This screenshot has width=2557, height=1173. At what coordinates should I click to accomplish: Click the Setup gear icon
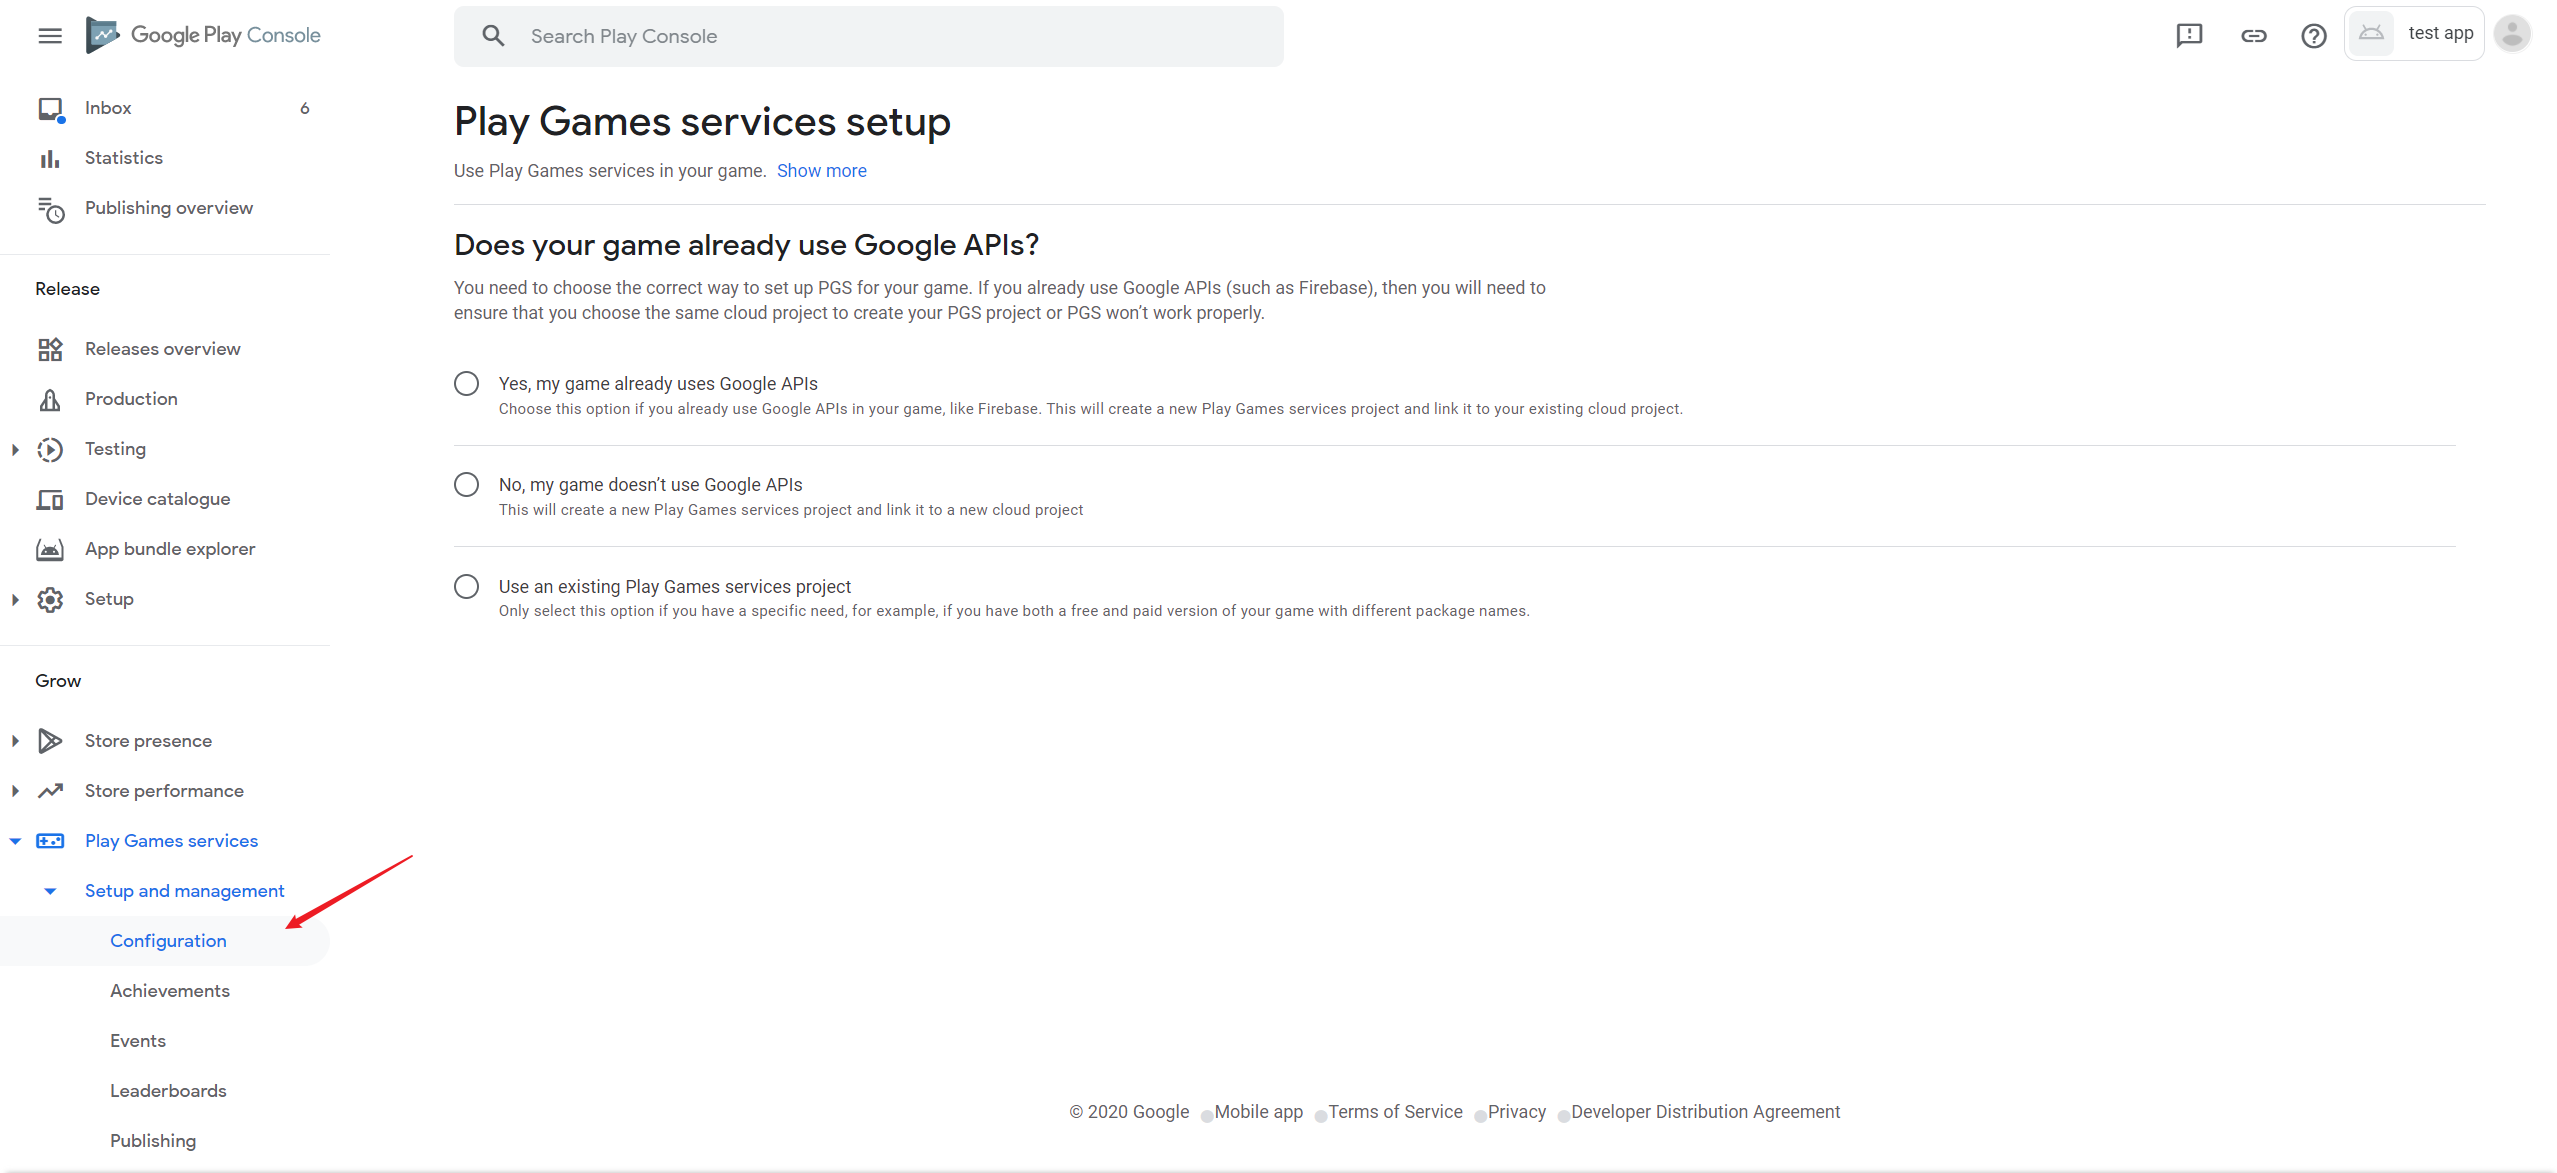(50, 599)
